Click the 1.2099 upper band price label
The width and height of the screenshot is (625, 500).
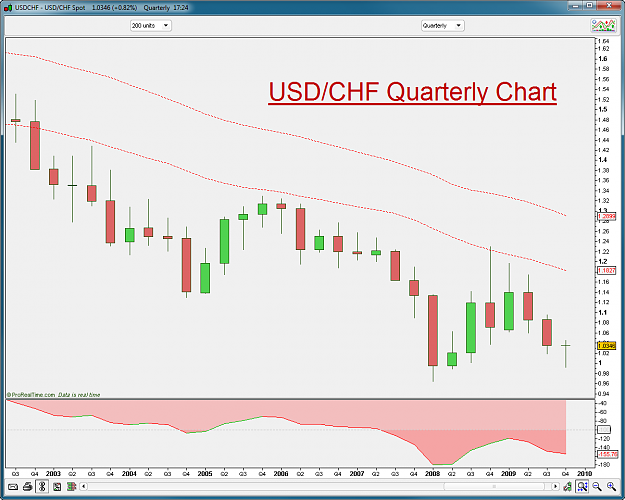[x=606, y=216]
